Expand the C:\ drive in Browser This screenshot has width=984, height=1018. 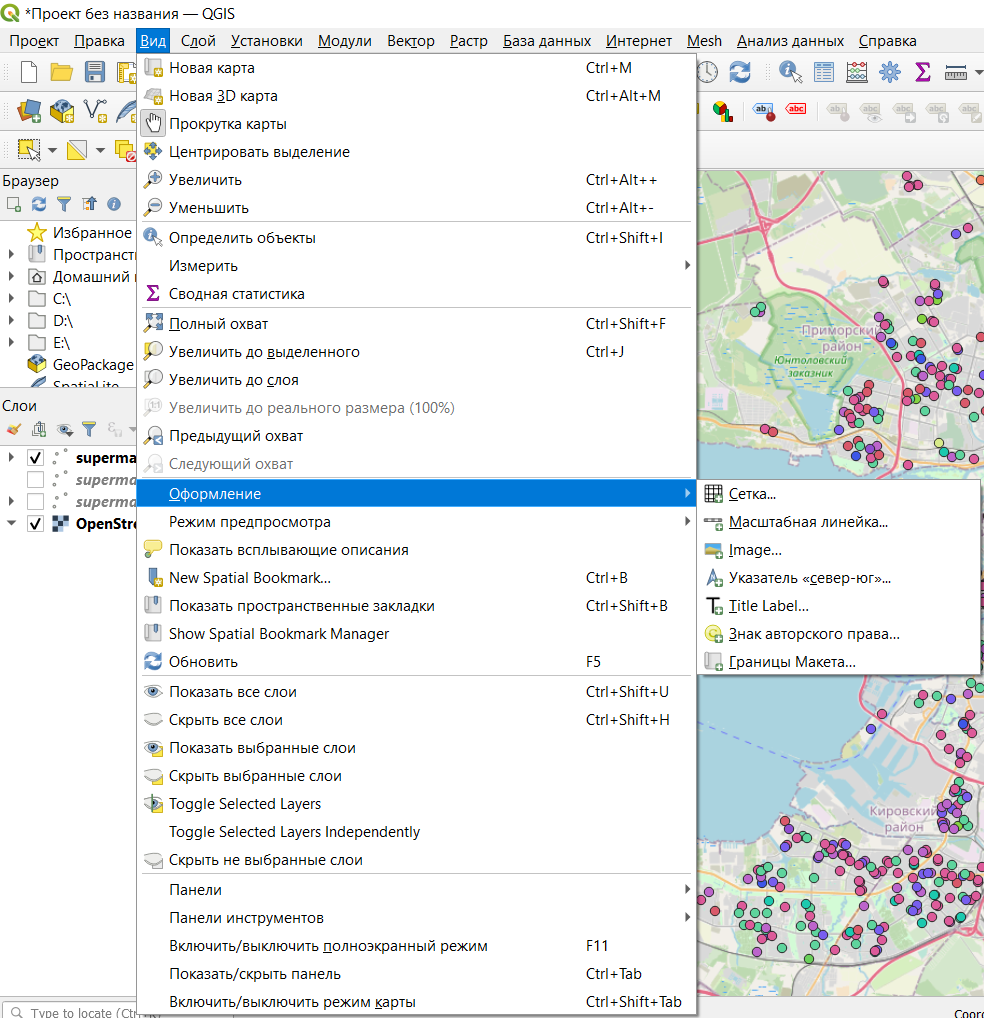11,299
